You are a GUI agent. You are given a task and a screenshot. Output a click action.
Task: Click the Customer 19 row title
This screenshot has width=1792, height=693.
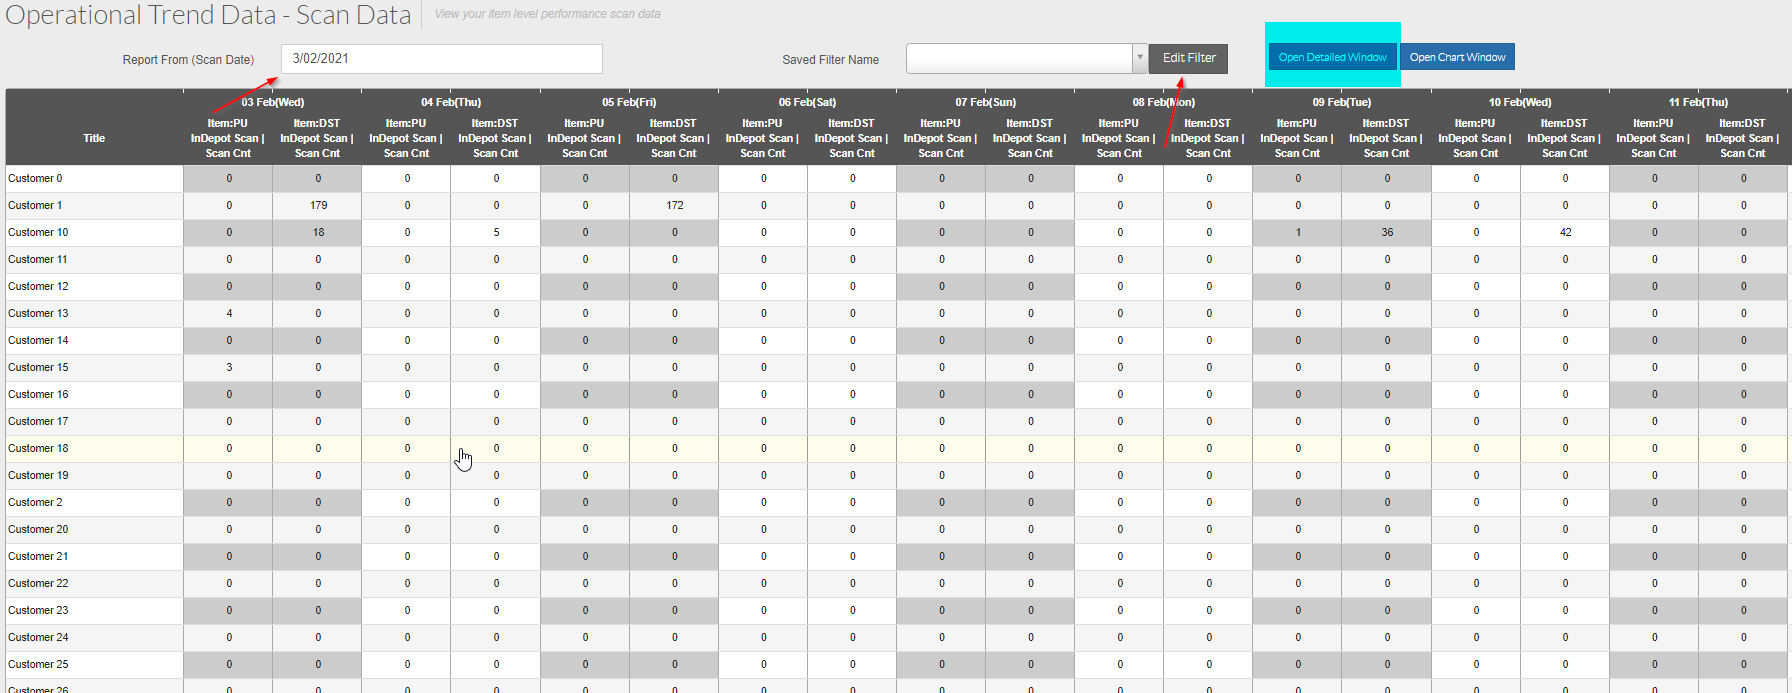click(x=38, y=476)
